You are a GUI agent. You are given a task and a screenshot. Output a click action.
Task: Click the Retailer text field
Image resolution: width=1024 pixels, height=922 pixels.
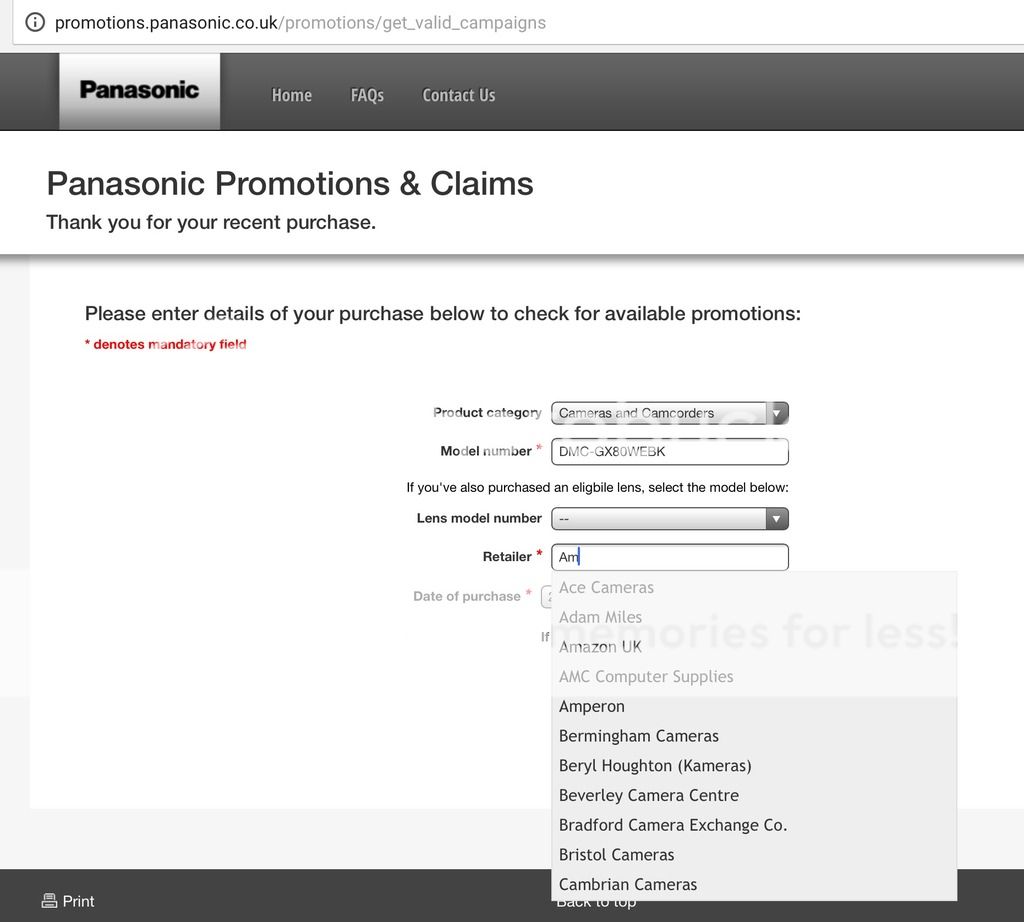tap(669, 557)
